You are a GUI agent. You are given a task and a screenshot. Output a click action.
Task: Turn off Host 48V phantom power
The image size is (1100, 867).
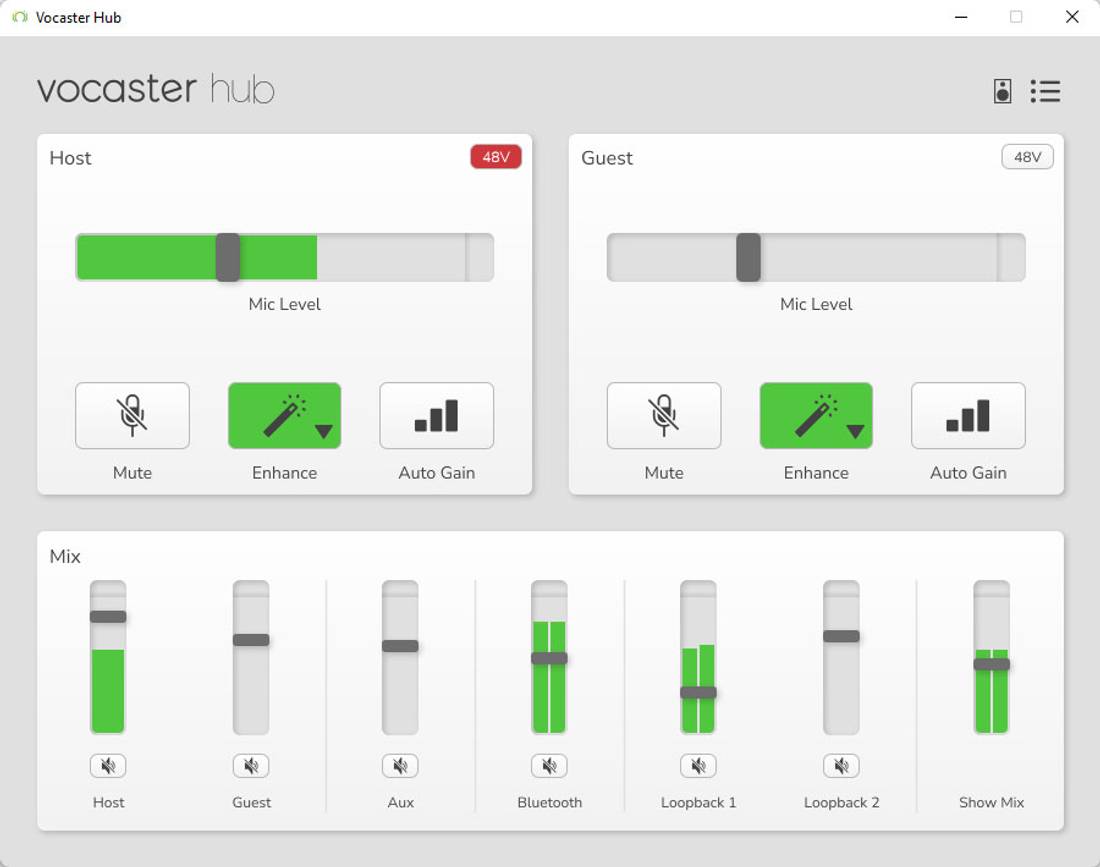(x=496, y=157)
